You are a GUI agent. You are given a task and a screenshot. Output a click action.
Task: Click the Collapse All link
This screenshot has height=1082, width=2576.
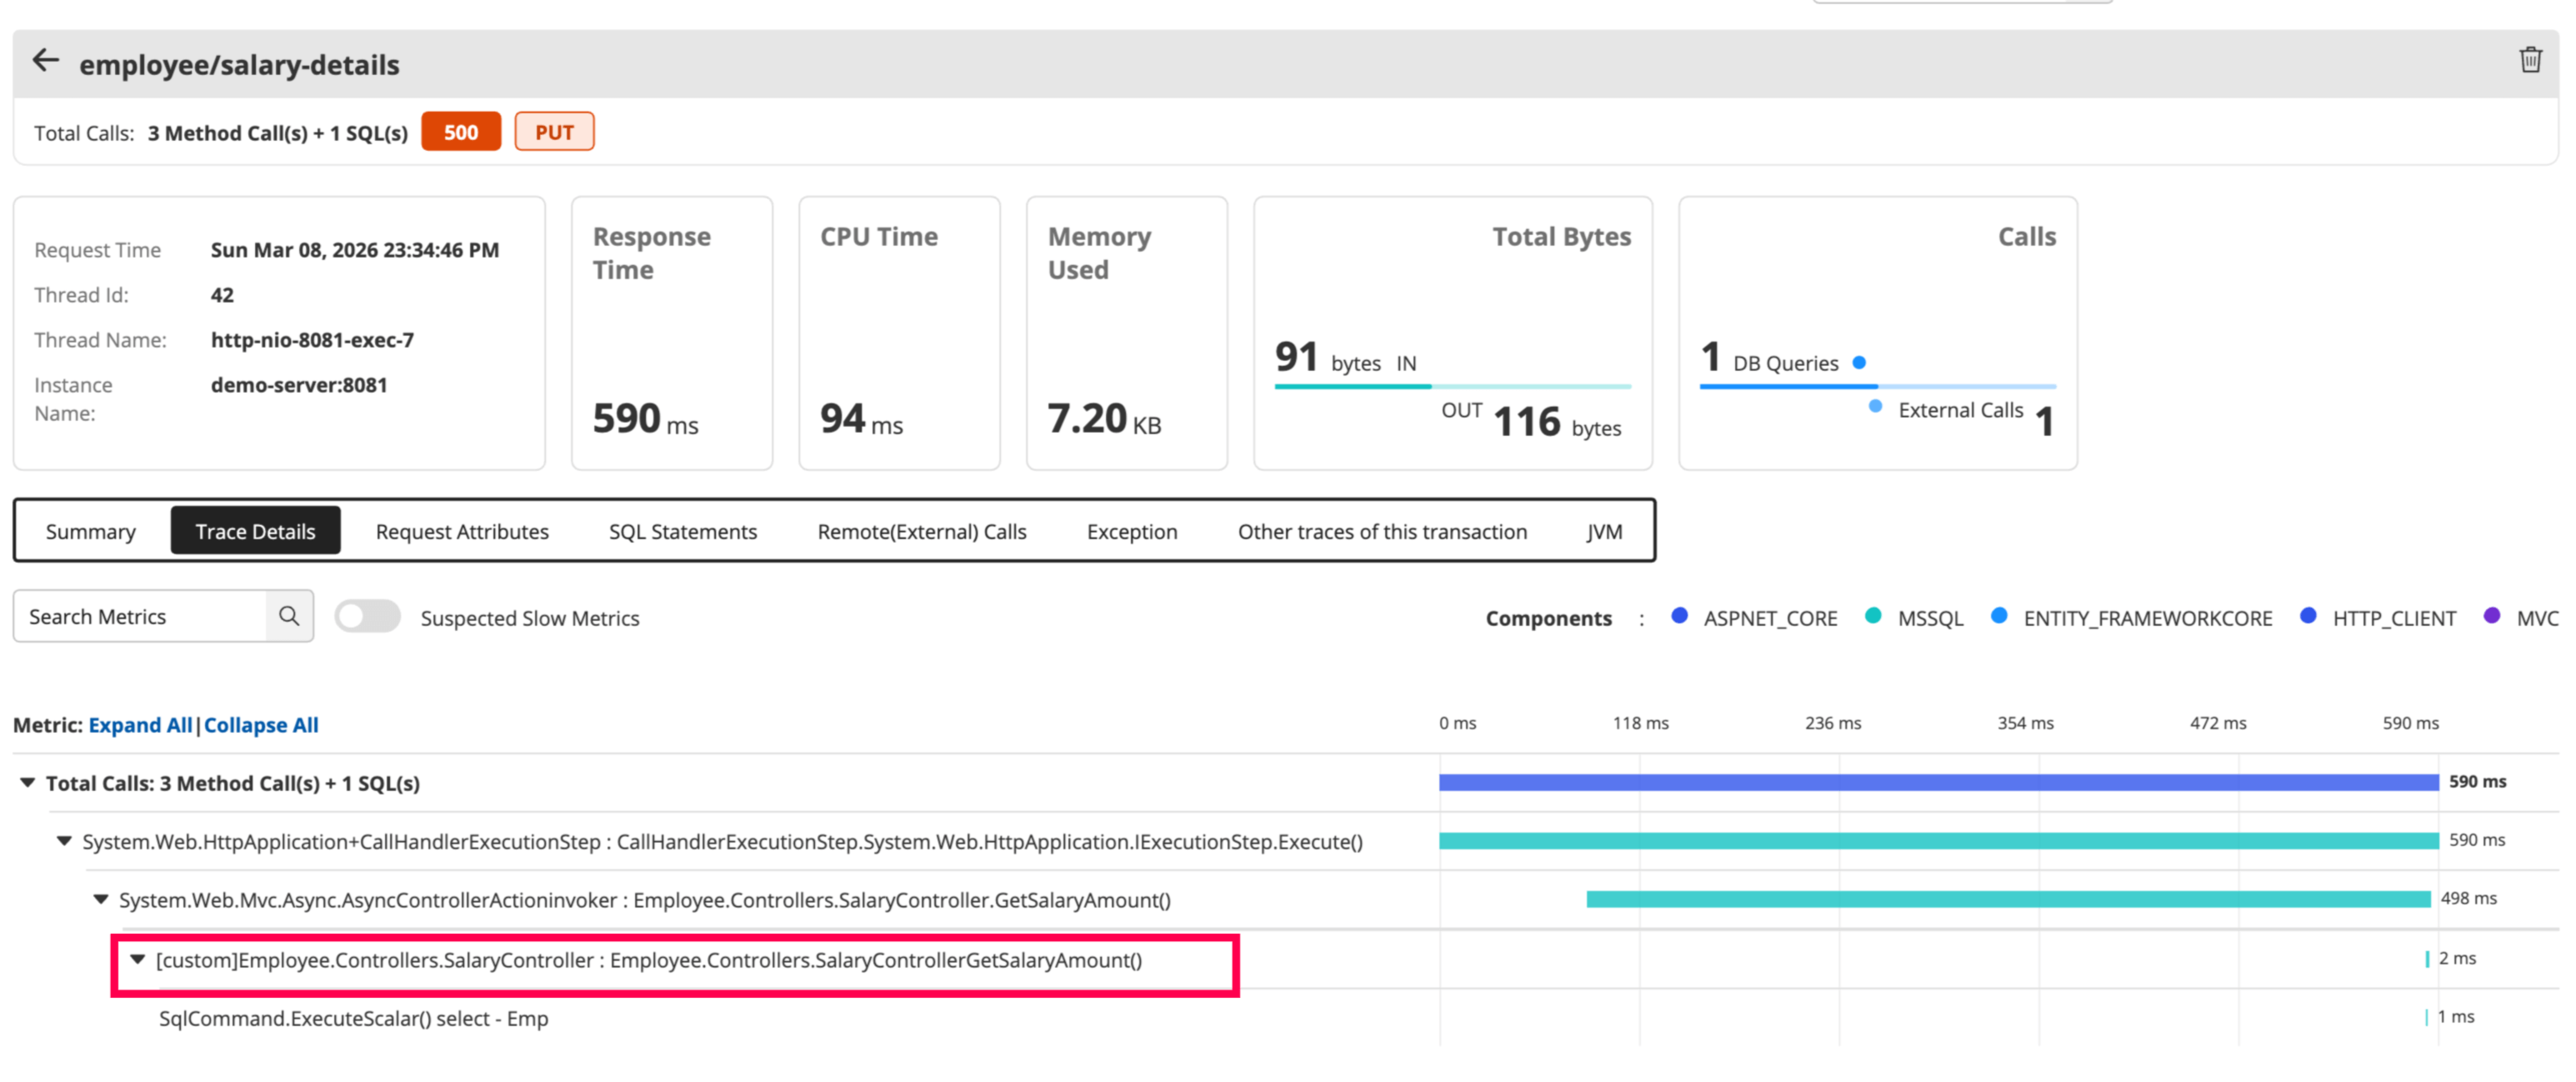pos(261,725)
